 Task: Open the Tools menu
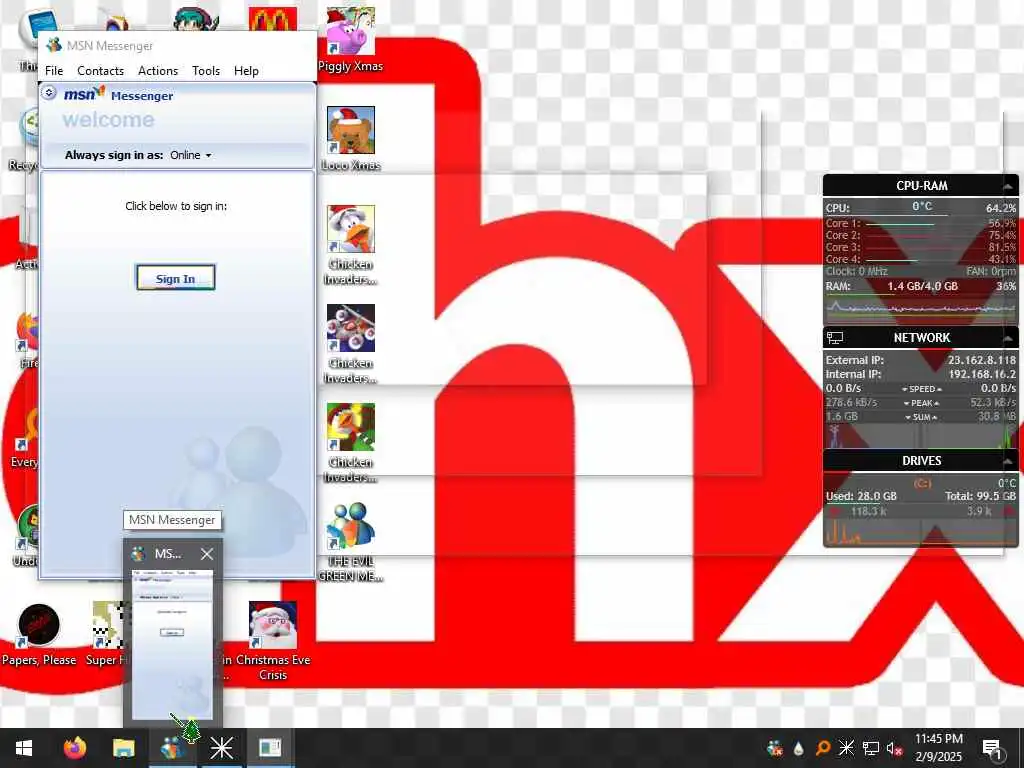point(206,71)
